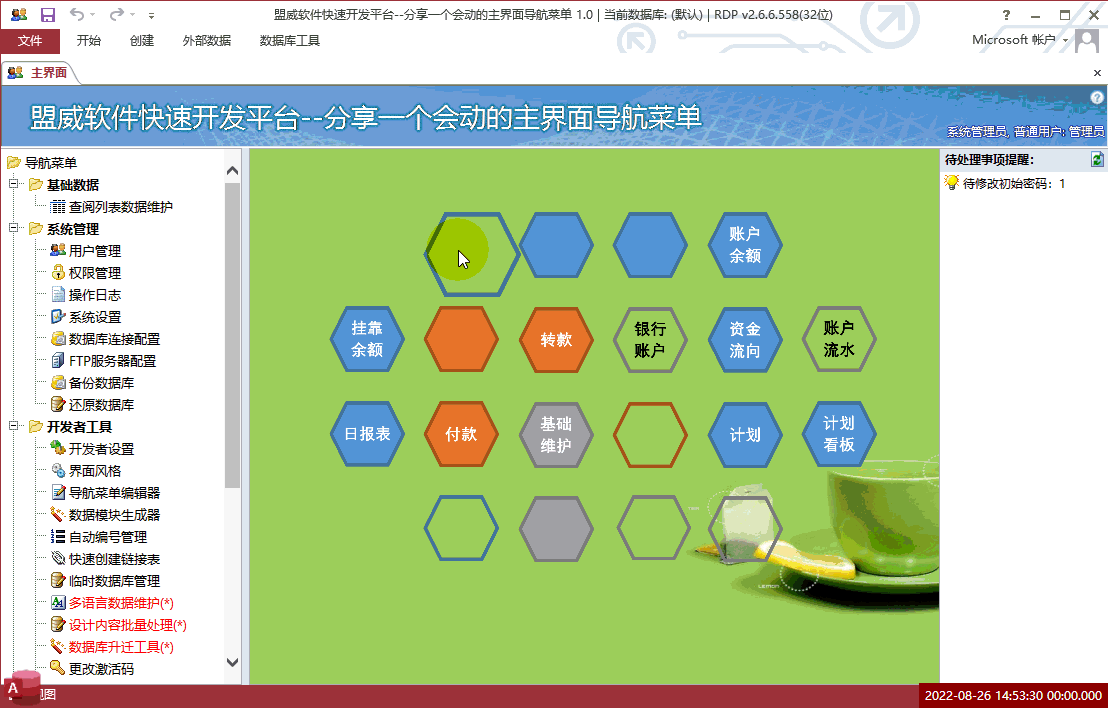Collapse the 基础数据 tree node
Viewport: 1108px width, 708px height.
(13, 184)
